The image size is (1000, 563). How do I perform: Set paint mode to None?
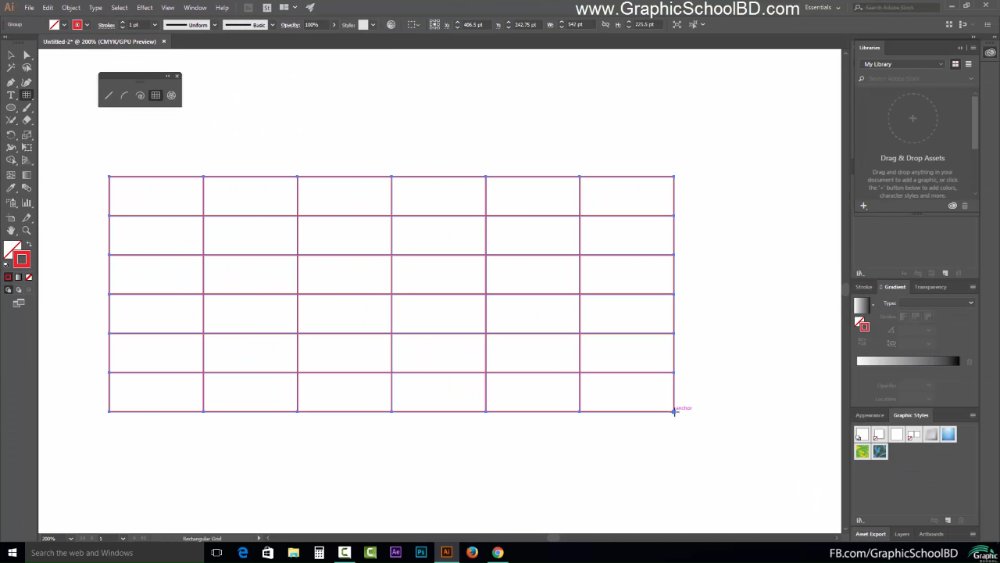coord(29,277)
